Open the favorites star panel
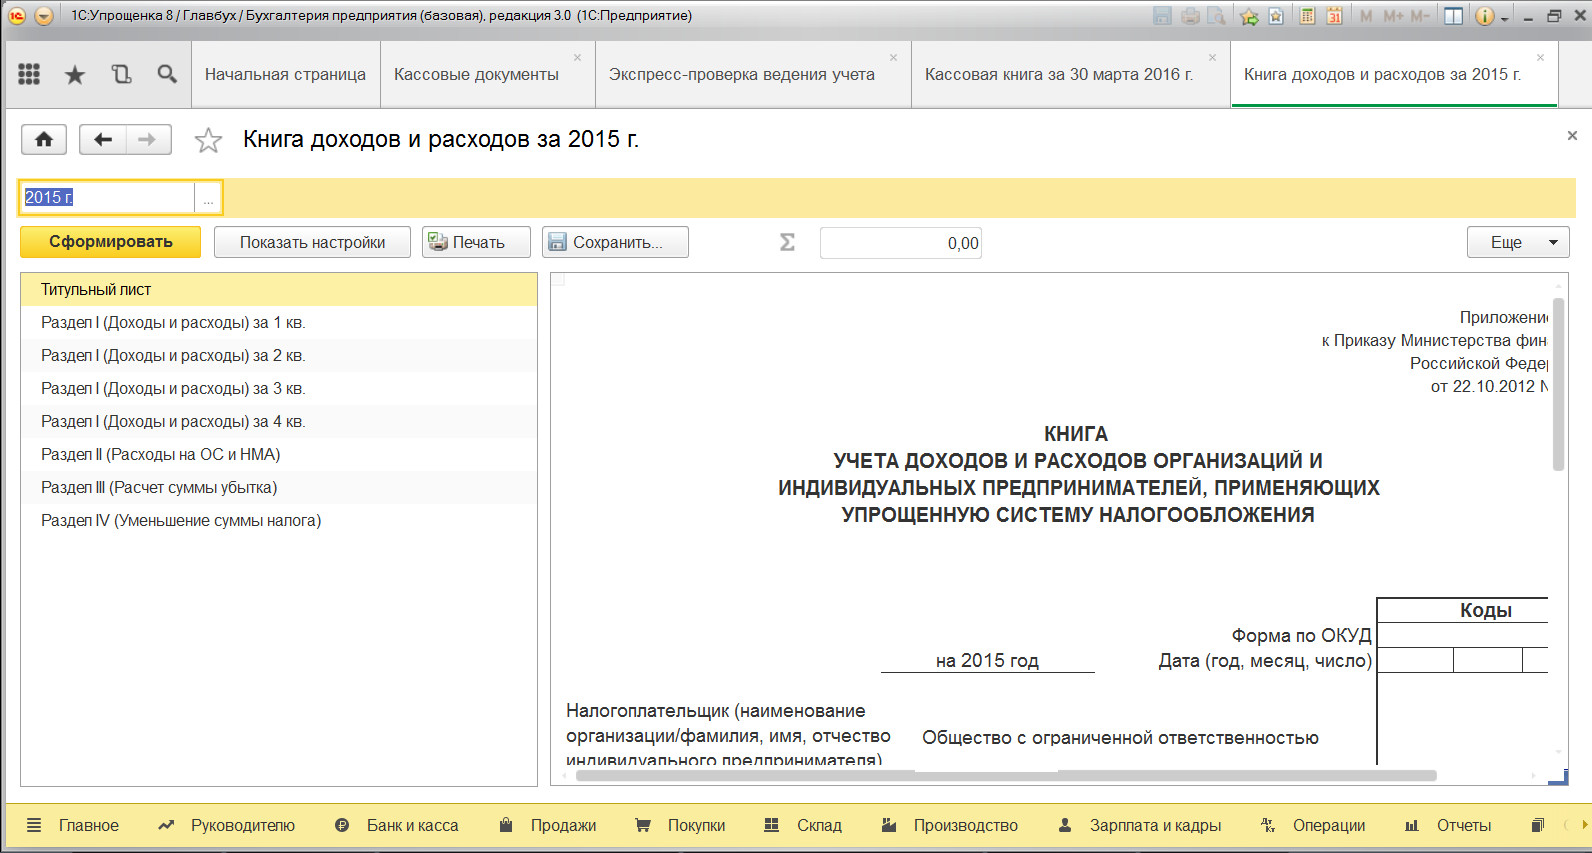This screenshot has width=1592, height=853. (x=75, y=74)
